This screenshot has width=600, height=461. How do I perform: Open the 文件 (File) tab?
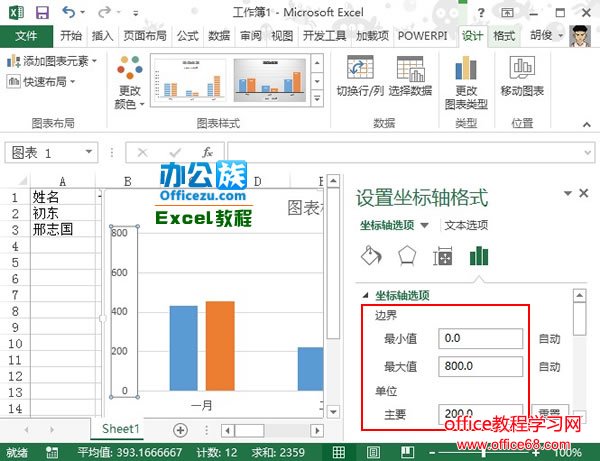tap(26, 36)
